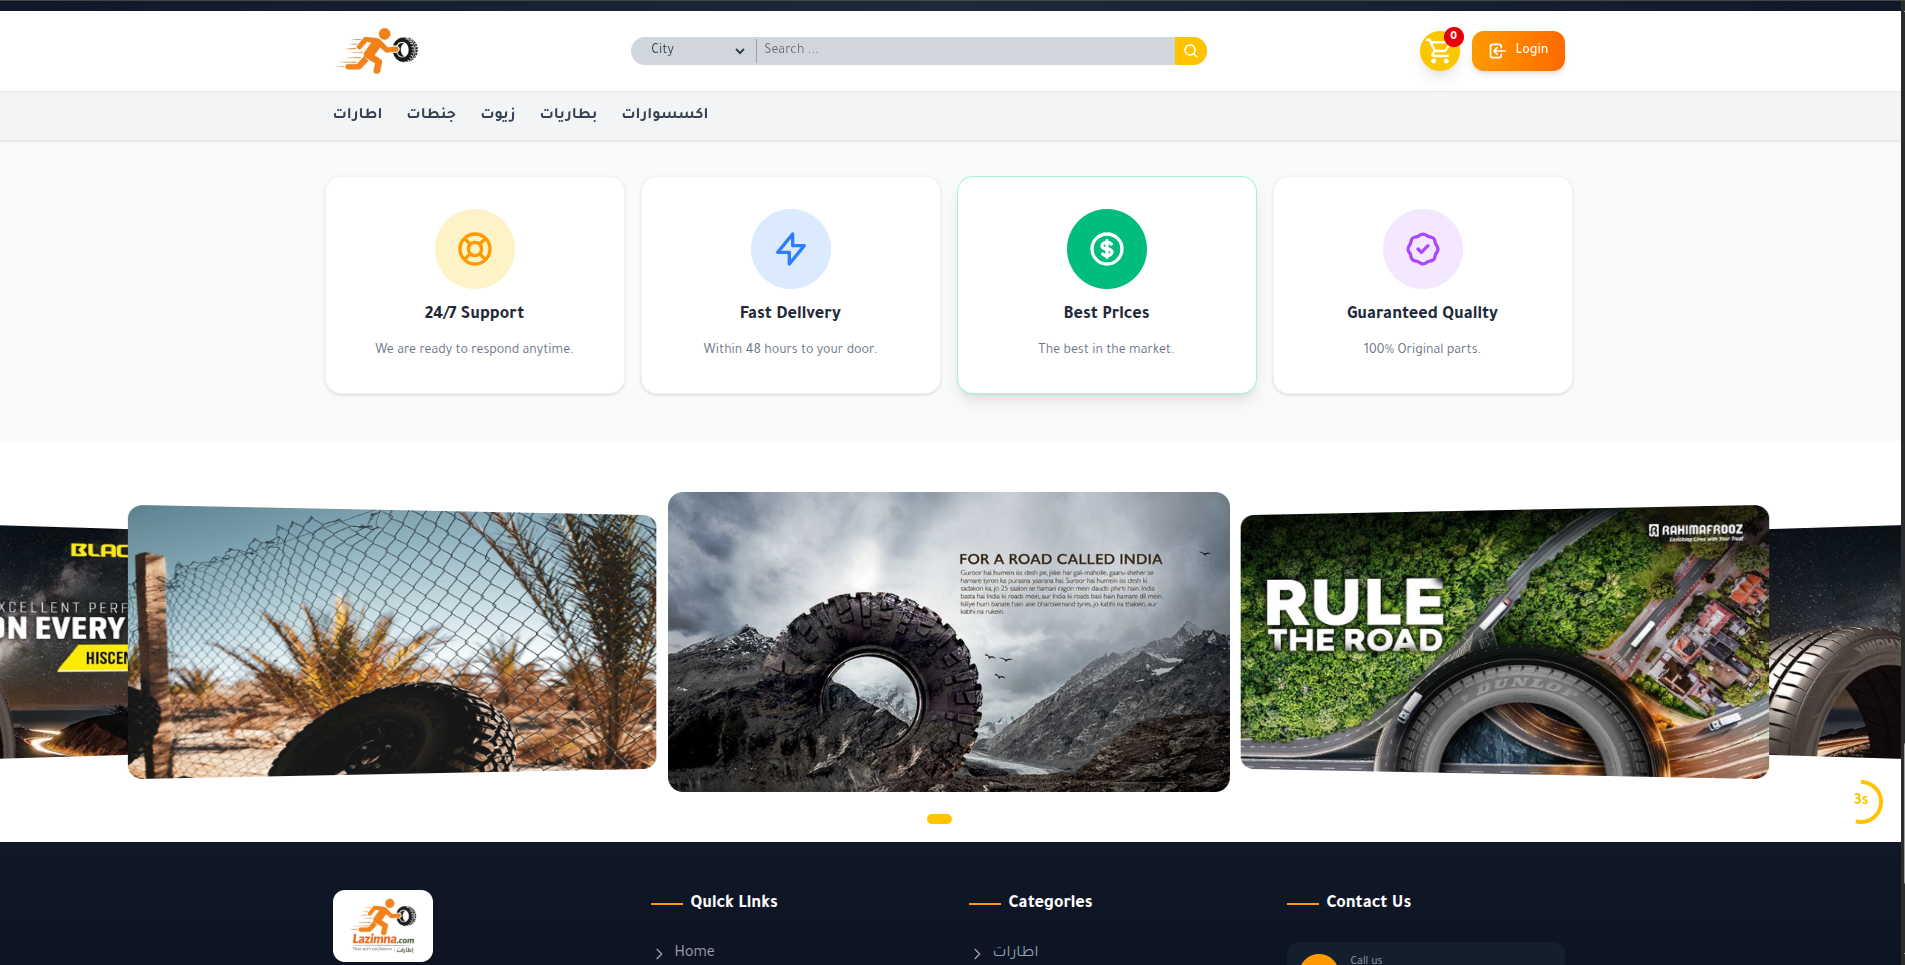Select the Fast Delivery lightning bolt icon
Screen dimensions: 1905x965
(790, 249)
